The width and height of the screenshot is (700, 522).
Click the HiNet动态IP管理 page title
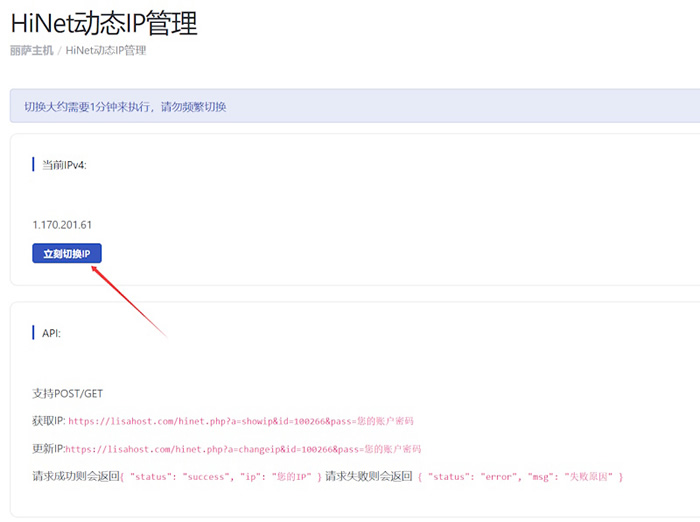[x=104, y=22]
